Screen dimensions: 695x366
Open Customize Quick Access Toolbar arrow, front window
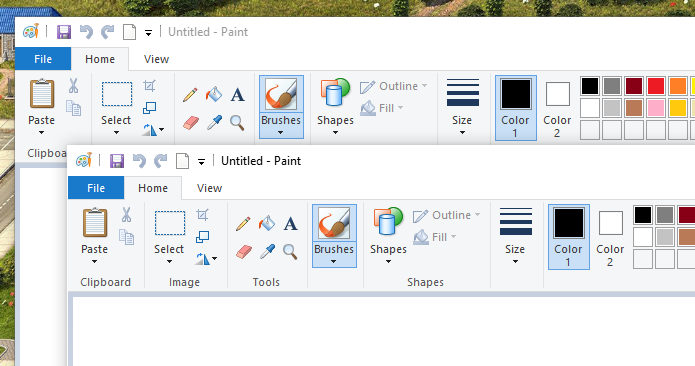[x=201, y=162]
